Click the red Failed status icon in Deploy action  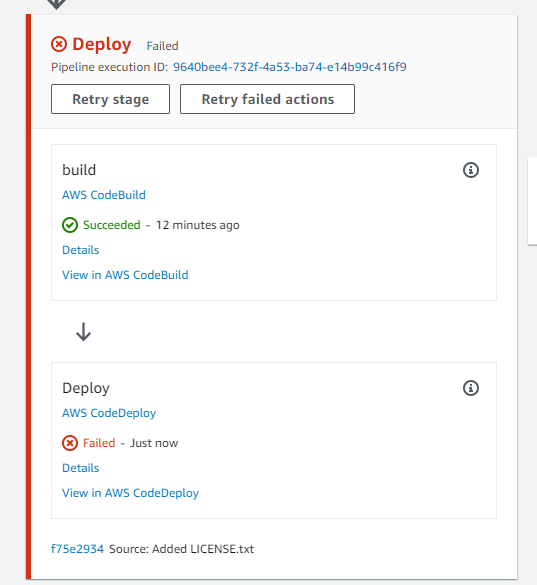70,443
